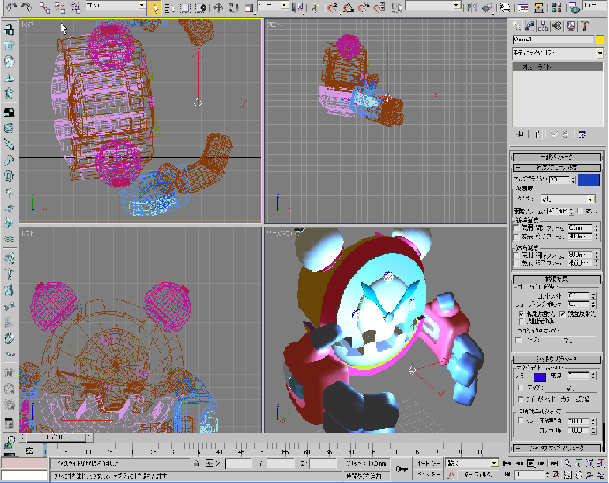Viewport: 609px width, 483px height.
Task: Click the projector map None button
Action: pos(568,340)
